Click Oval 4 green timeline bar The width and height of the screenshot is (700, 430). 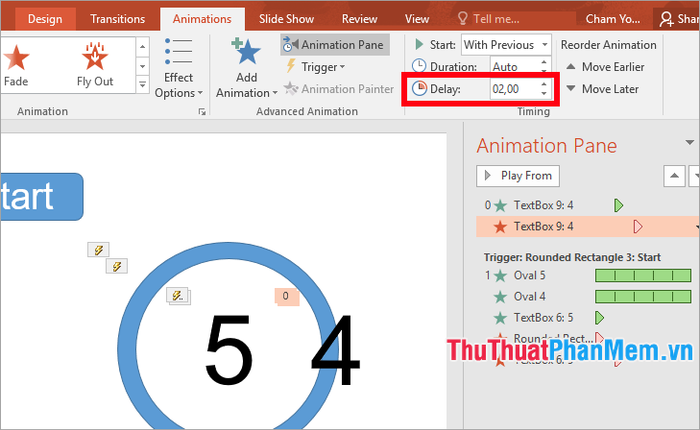(643, 296)
